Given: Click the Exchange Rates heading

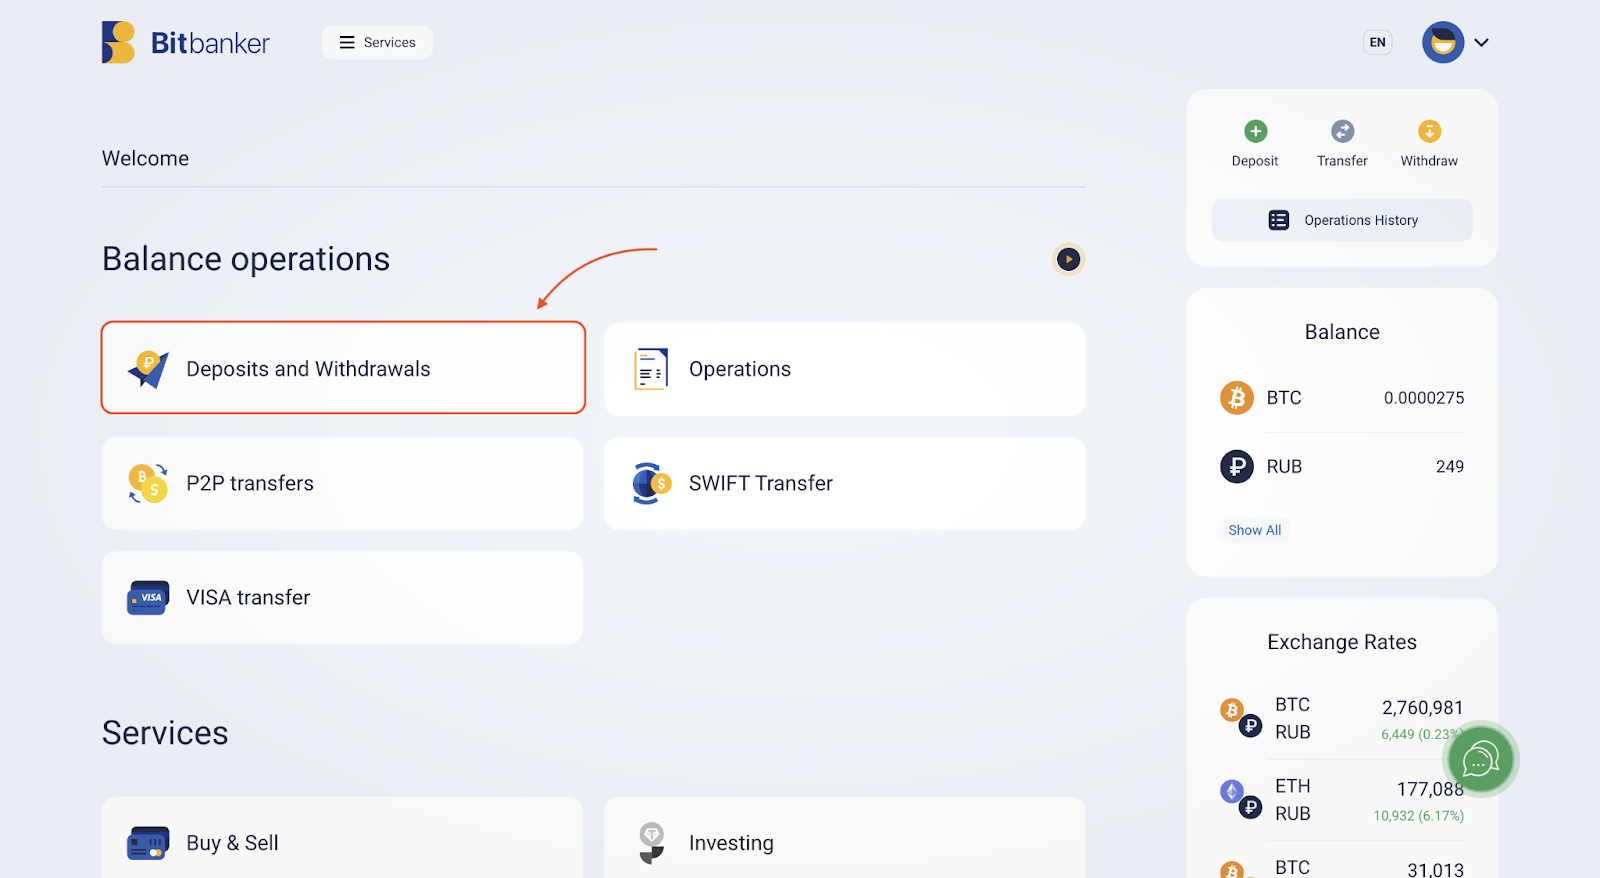Looking at the screenshot, I should 1342,642.
